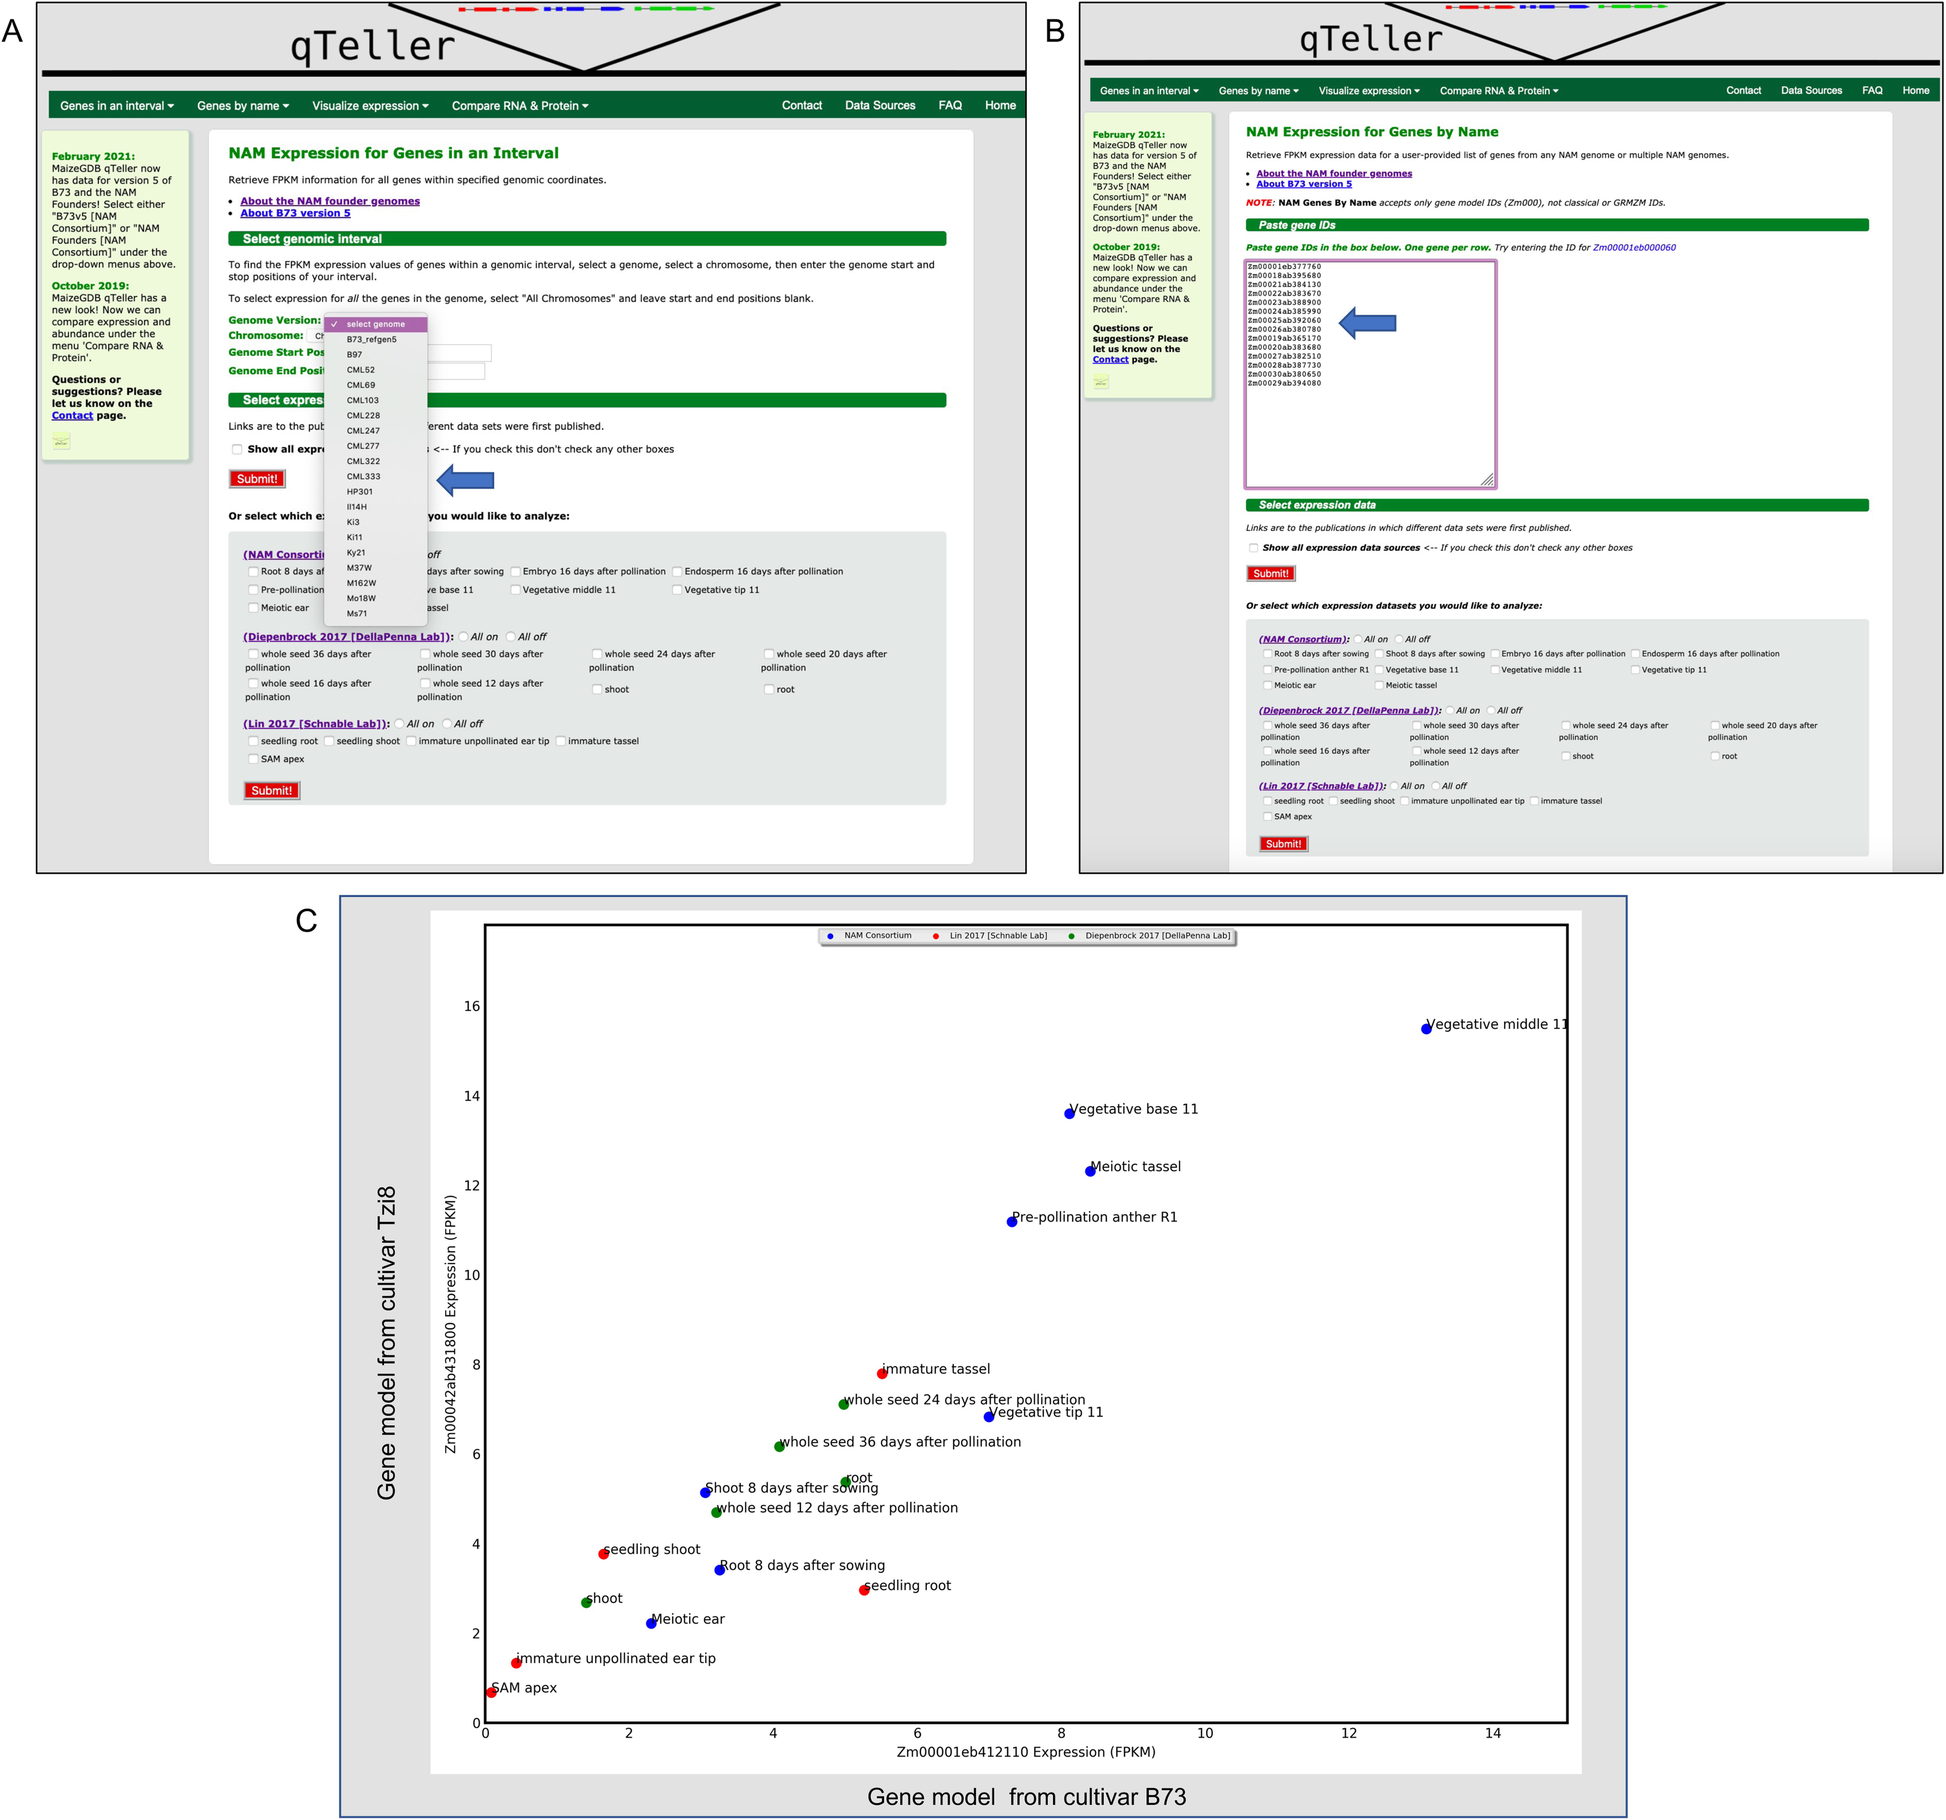Open 'Genes by name' menu in panel B
The image size is (1946, 1820).
[x=1258, y=91]
